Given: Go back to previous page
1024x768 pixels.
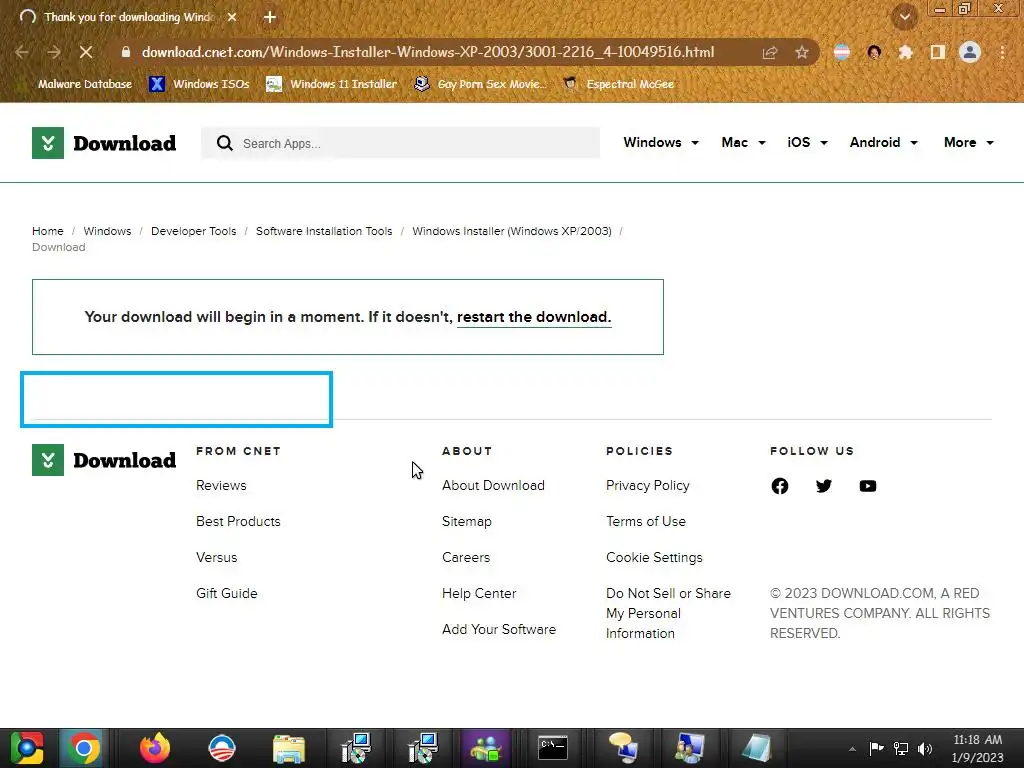Looking at the screenshot, I should [22, 52].
